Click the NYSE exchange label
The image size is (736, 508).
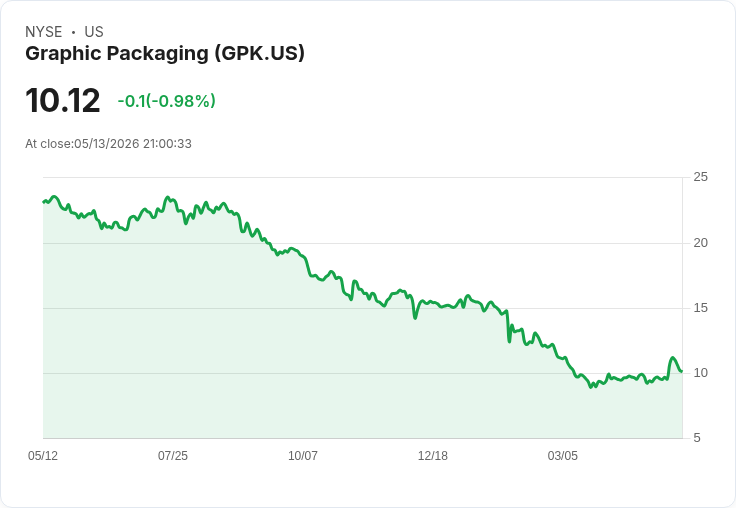point(44,32)
